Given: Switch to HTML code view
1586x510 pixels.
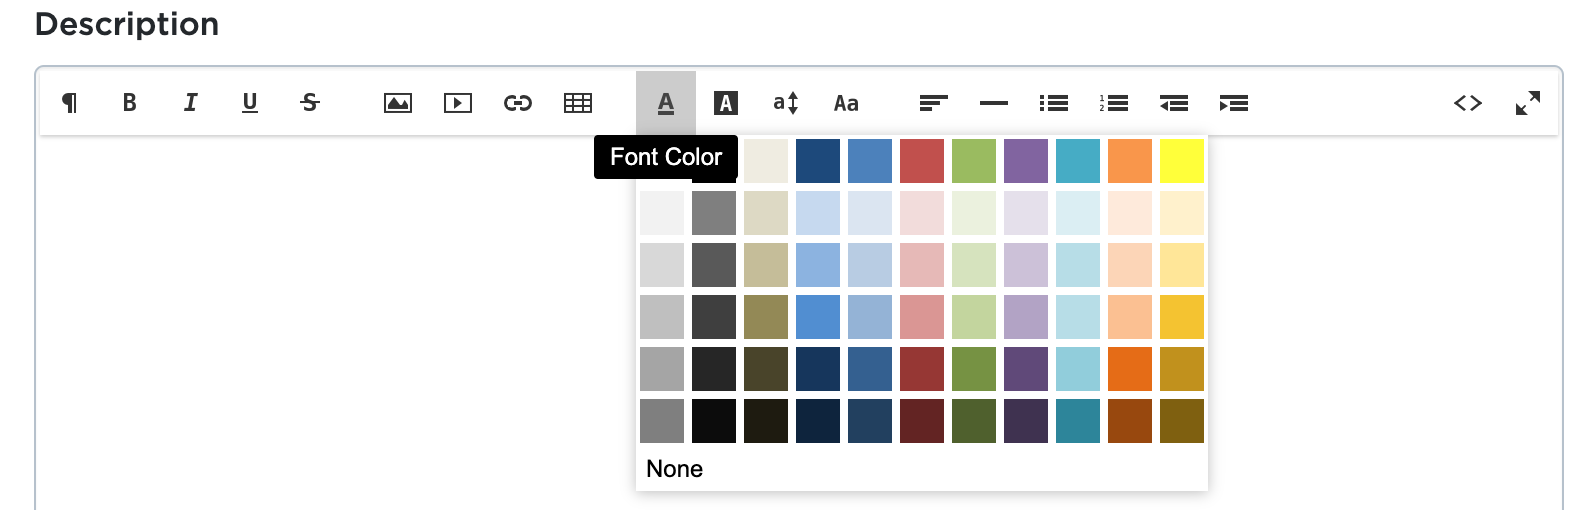Looking at the screenshot, I should point(1468,103).
